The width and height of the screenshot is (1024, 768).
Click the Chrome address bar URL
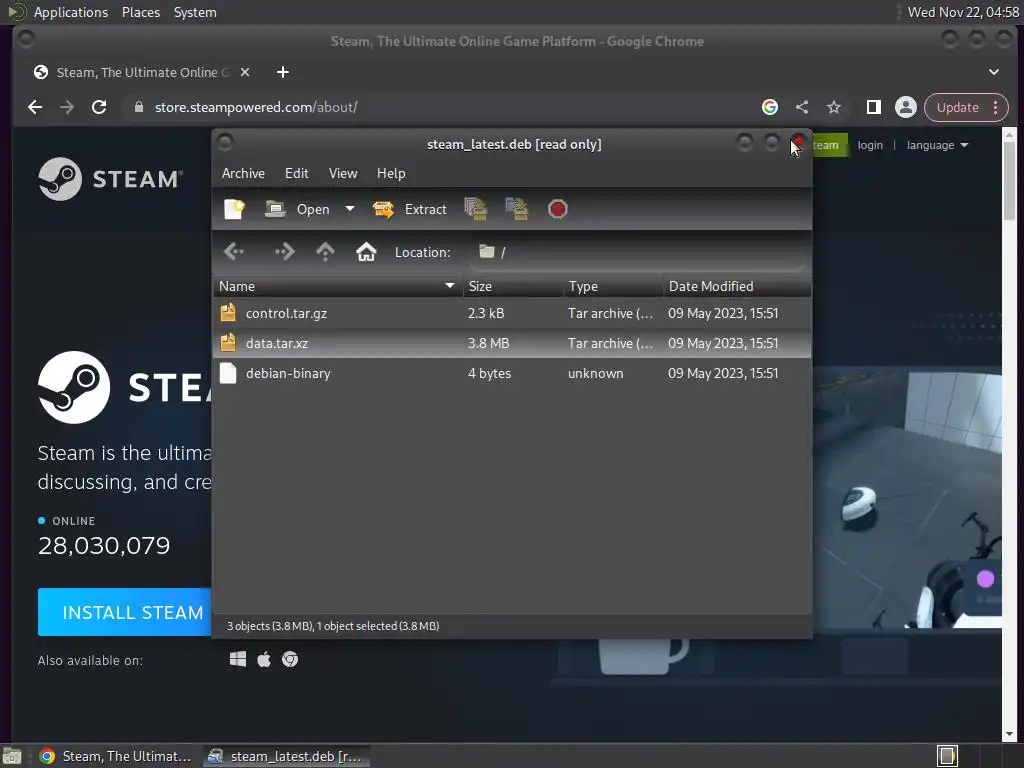click(256, 107)
